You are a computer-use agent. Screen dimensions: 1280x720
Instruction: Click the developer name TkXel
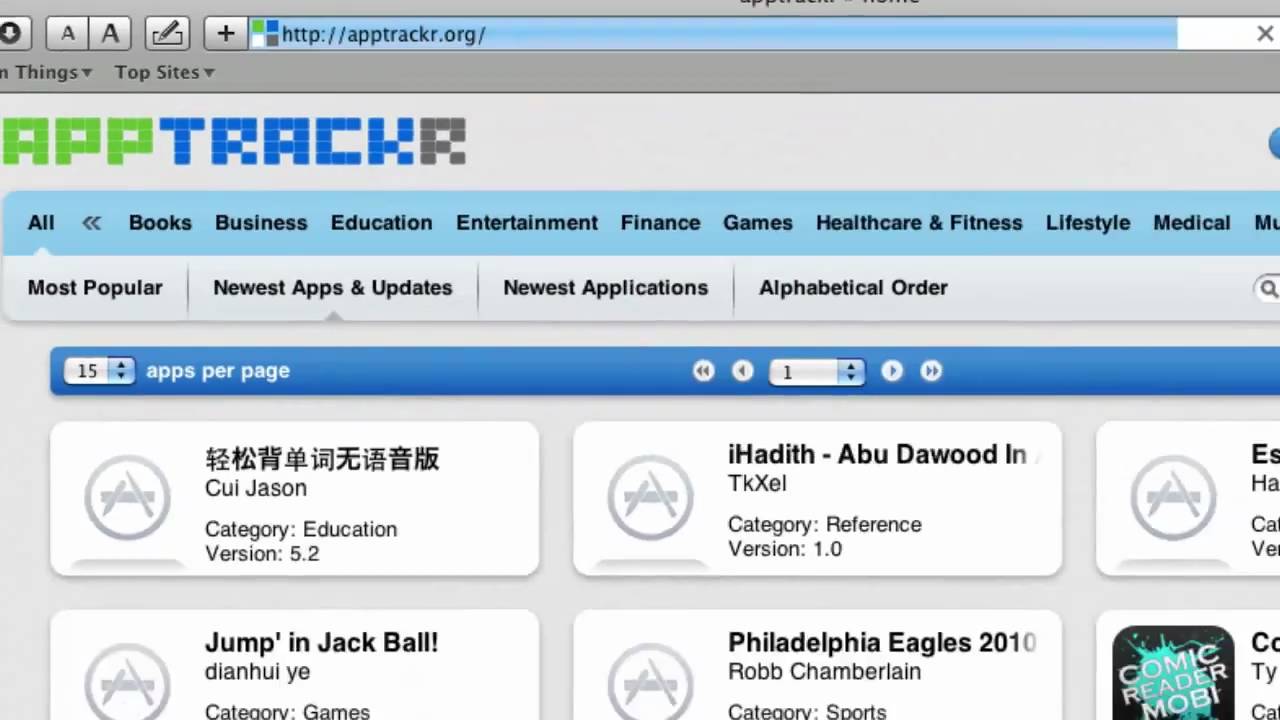coord(757,484)
